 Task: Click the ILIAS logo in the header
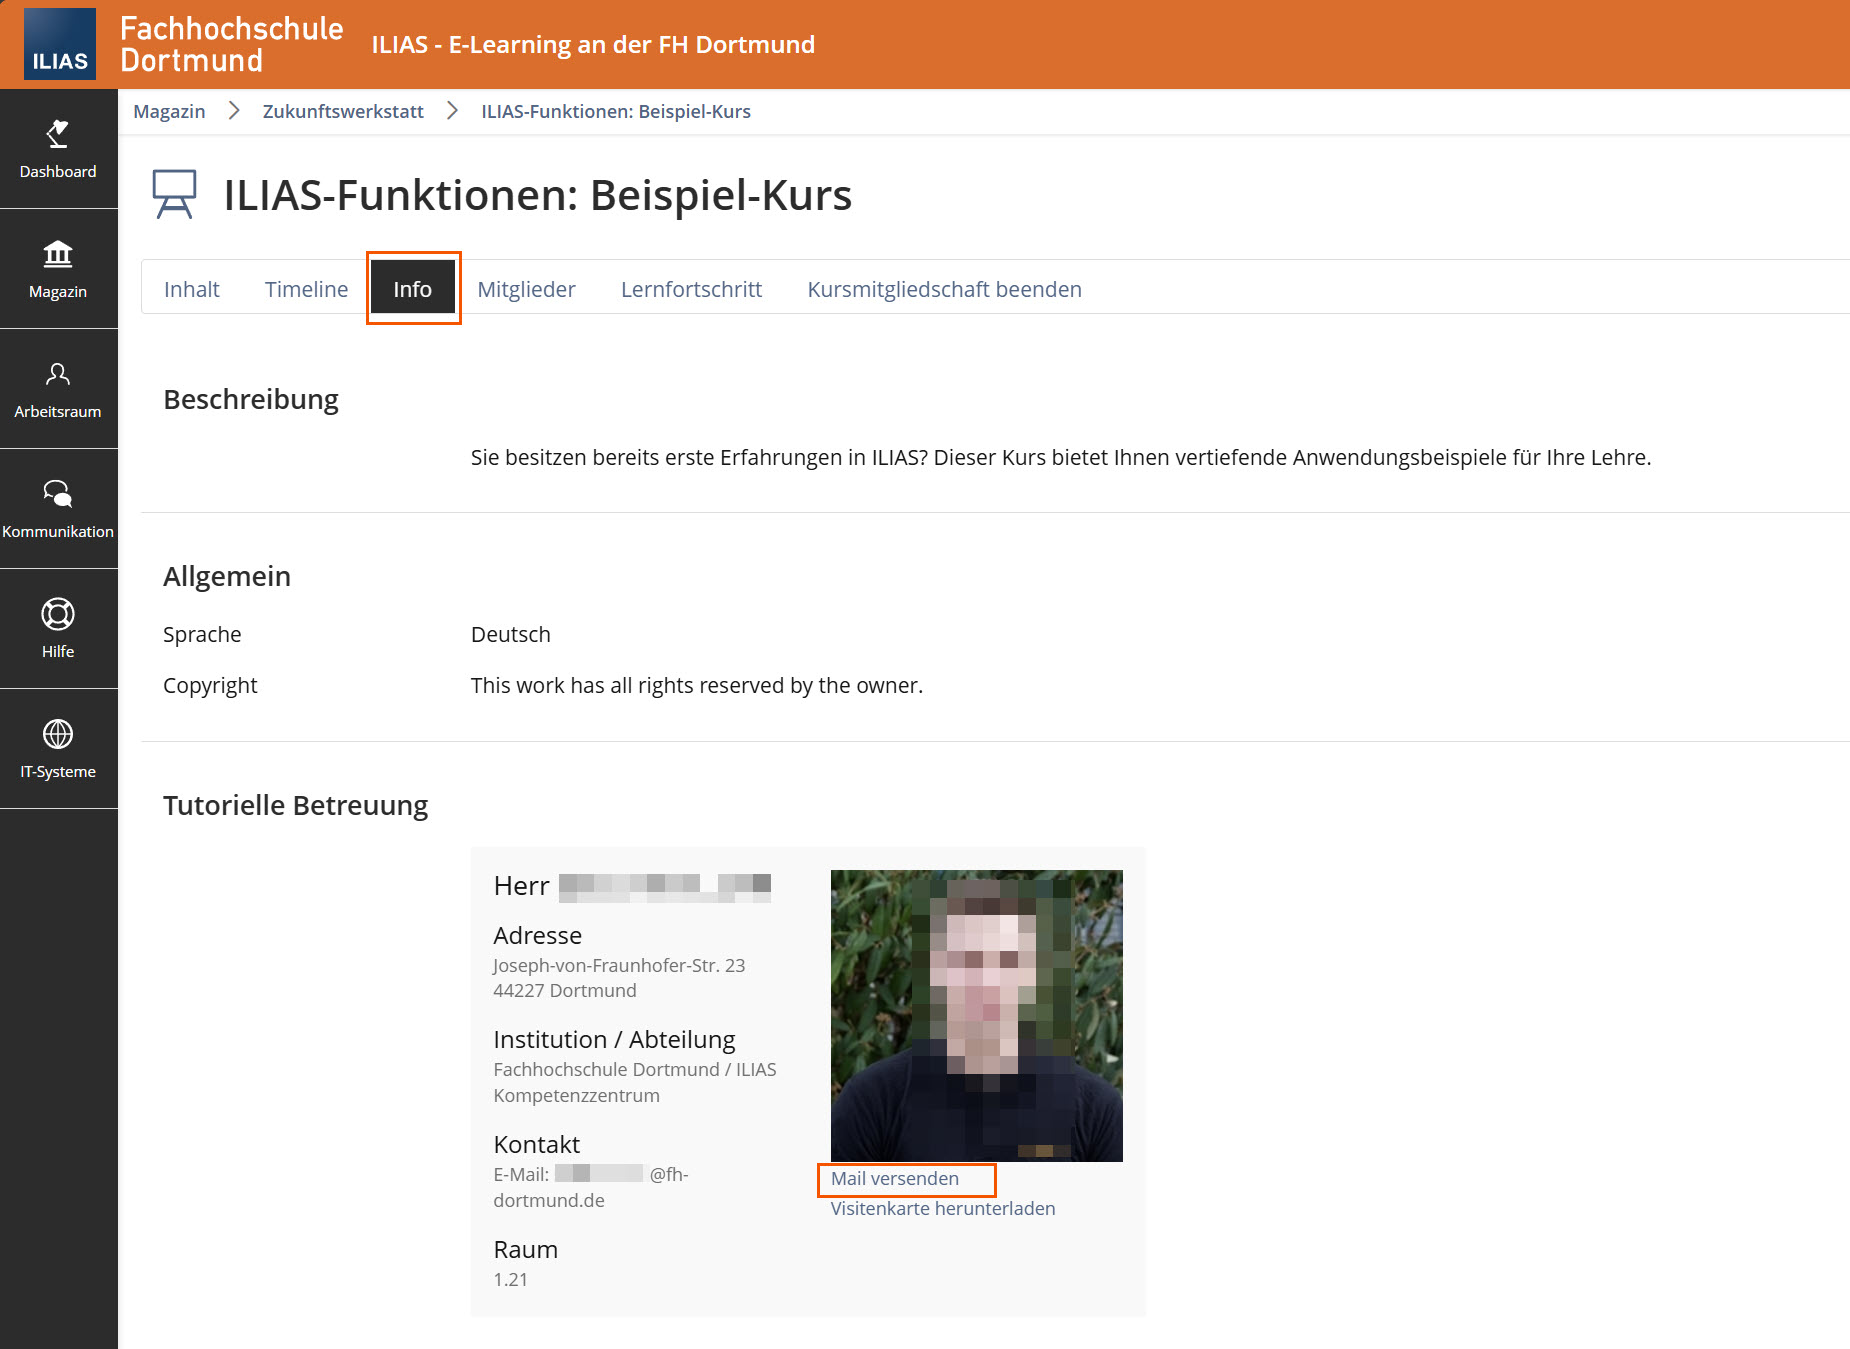(58, 44)
